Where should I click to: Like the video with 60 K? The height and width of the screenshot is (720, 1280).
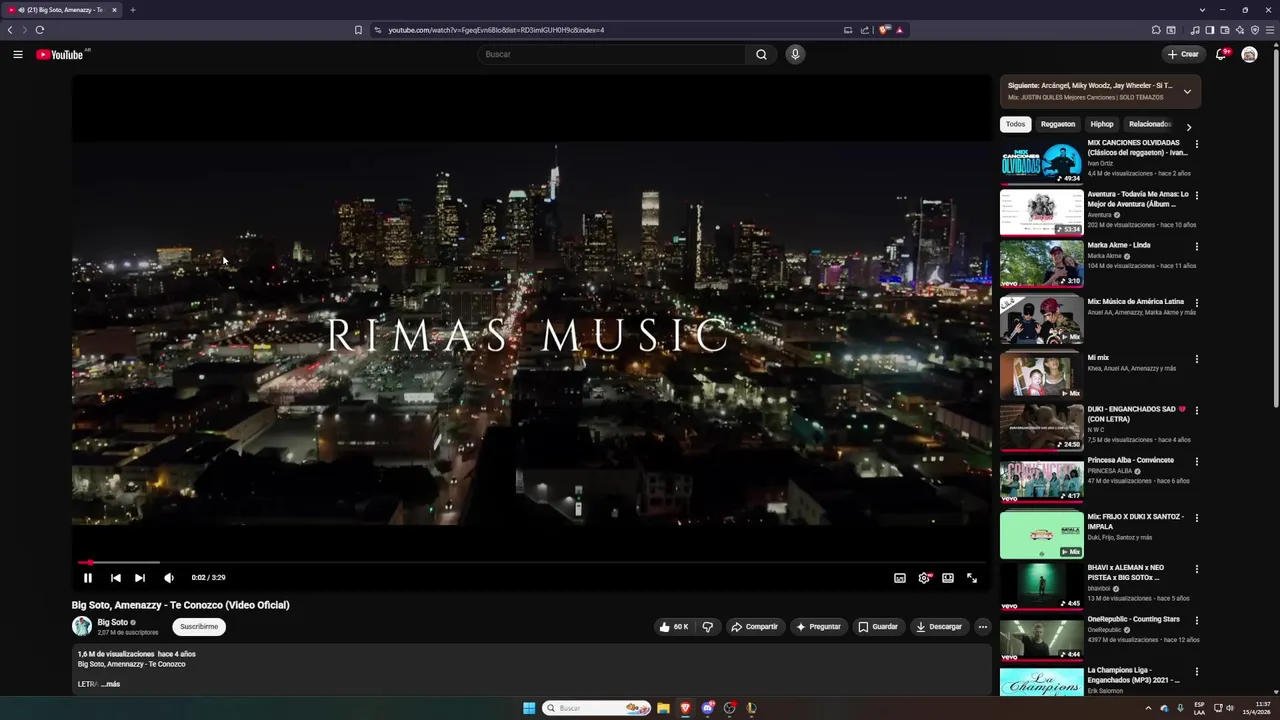[673, 627]
